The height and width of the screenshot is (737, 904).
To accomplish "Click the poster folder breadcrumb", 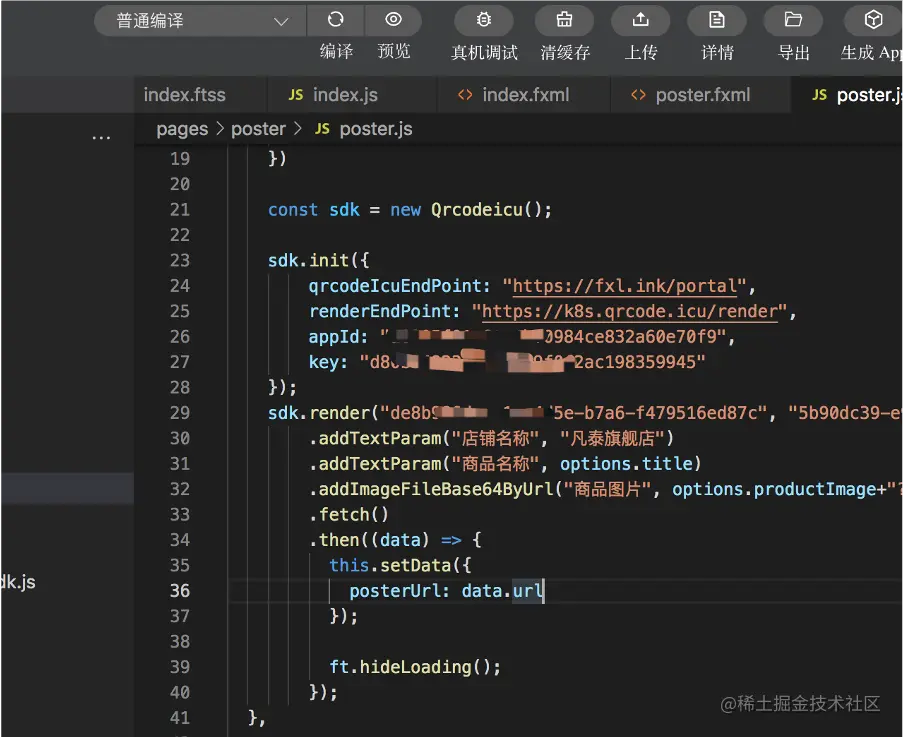I will (258, 129).
